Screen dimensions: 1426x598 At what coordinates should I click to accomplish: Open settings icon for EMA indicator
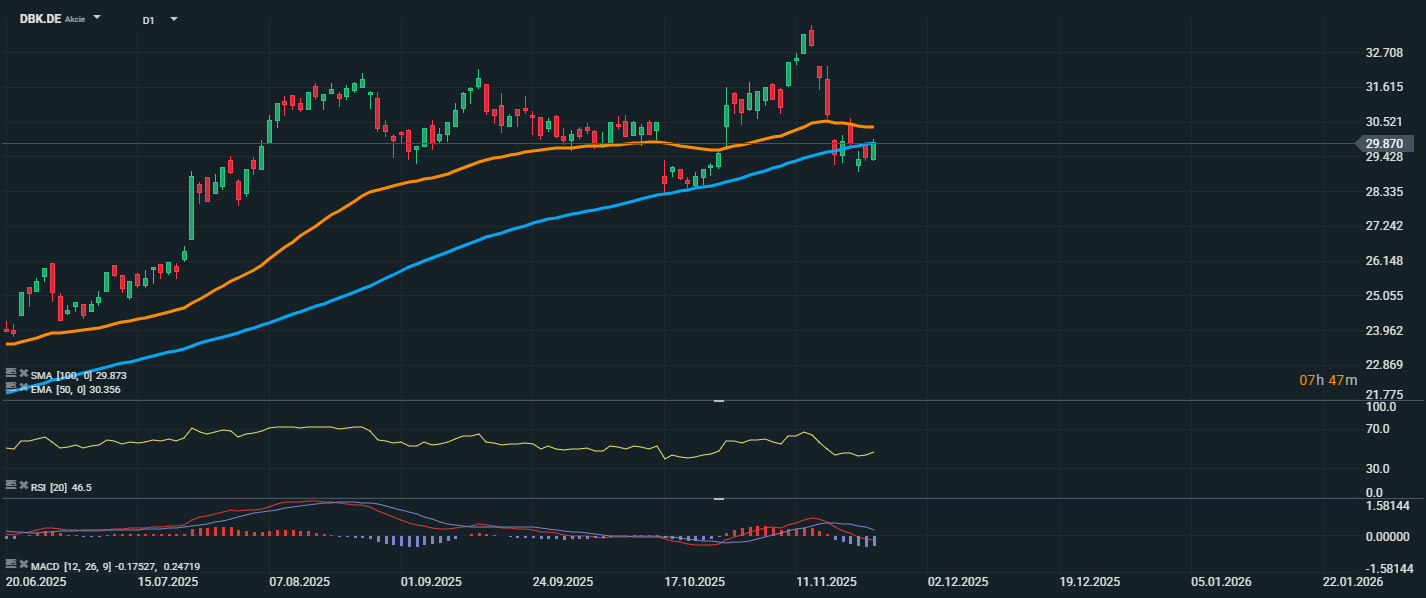pyautogui.click(x=10, y=388)
